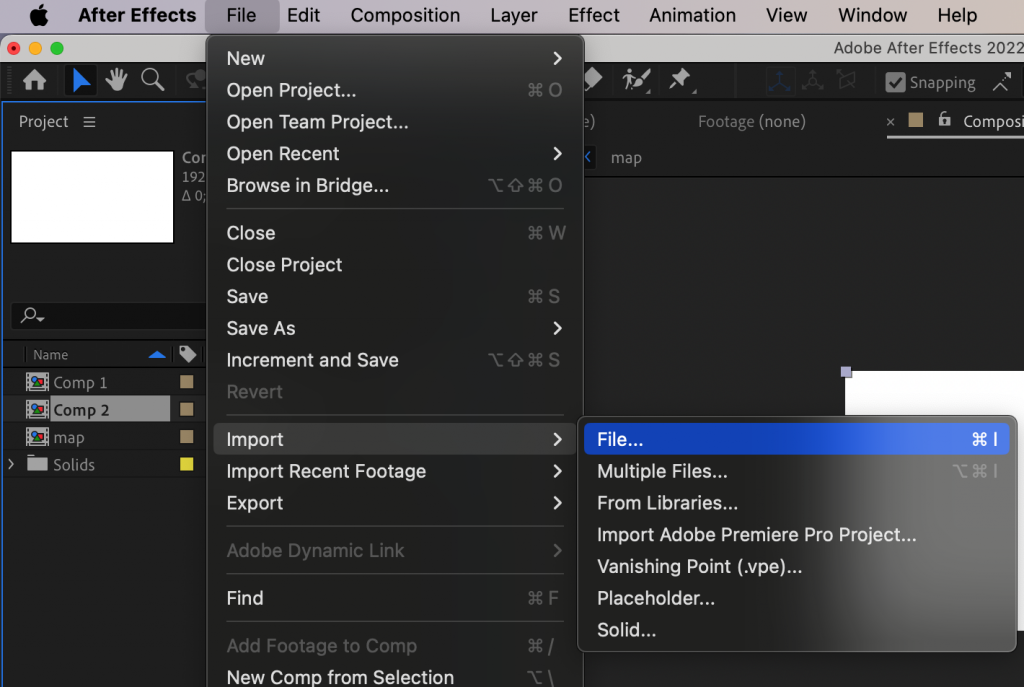Disable the Snapping checkbox

tap(895, 82)
